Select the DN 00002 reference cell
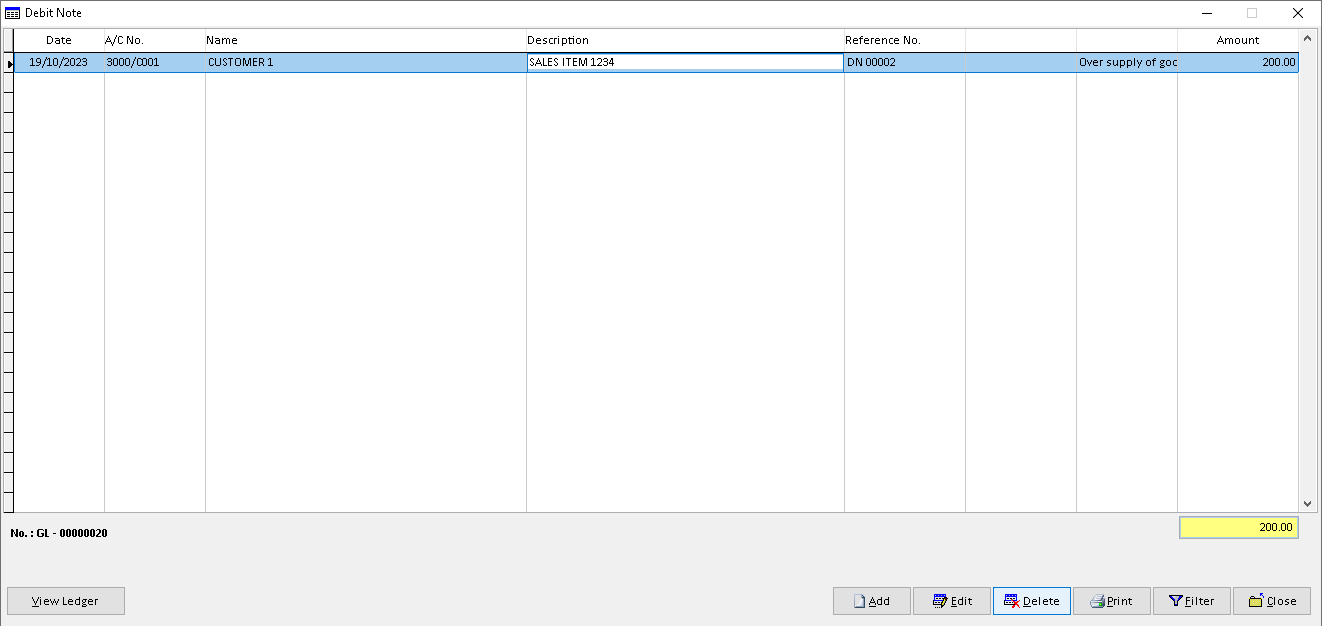The width and height of the screenshot is (1322, 626). (904, 62)
